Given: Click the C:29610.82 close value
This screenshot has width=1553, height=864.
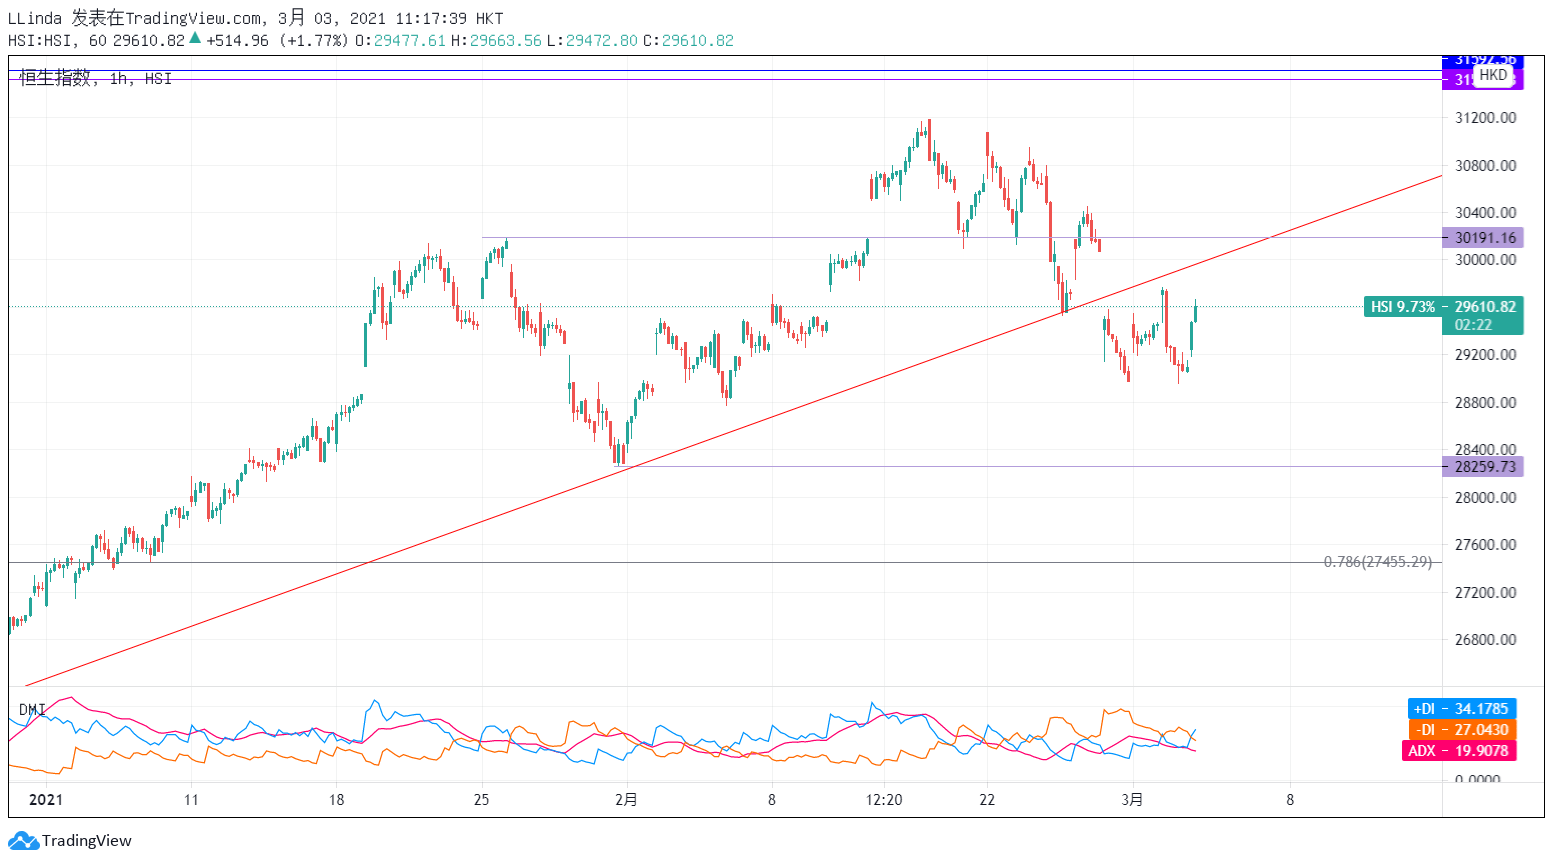Looking at the screenshot, I should click(688, 40).
